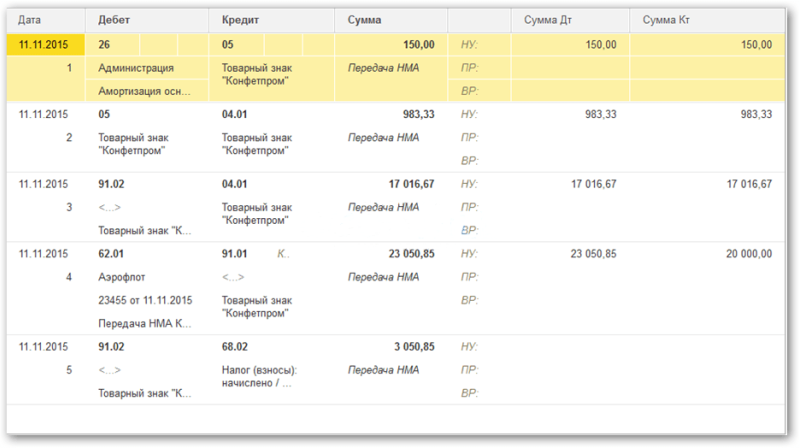Viewport: 800px width, 448px height.
Task: Select credit account 68.02 in entry 5
Action: click(x=234, y=347)
